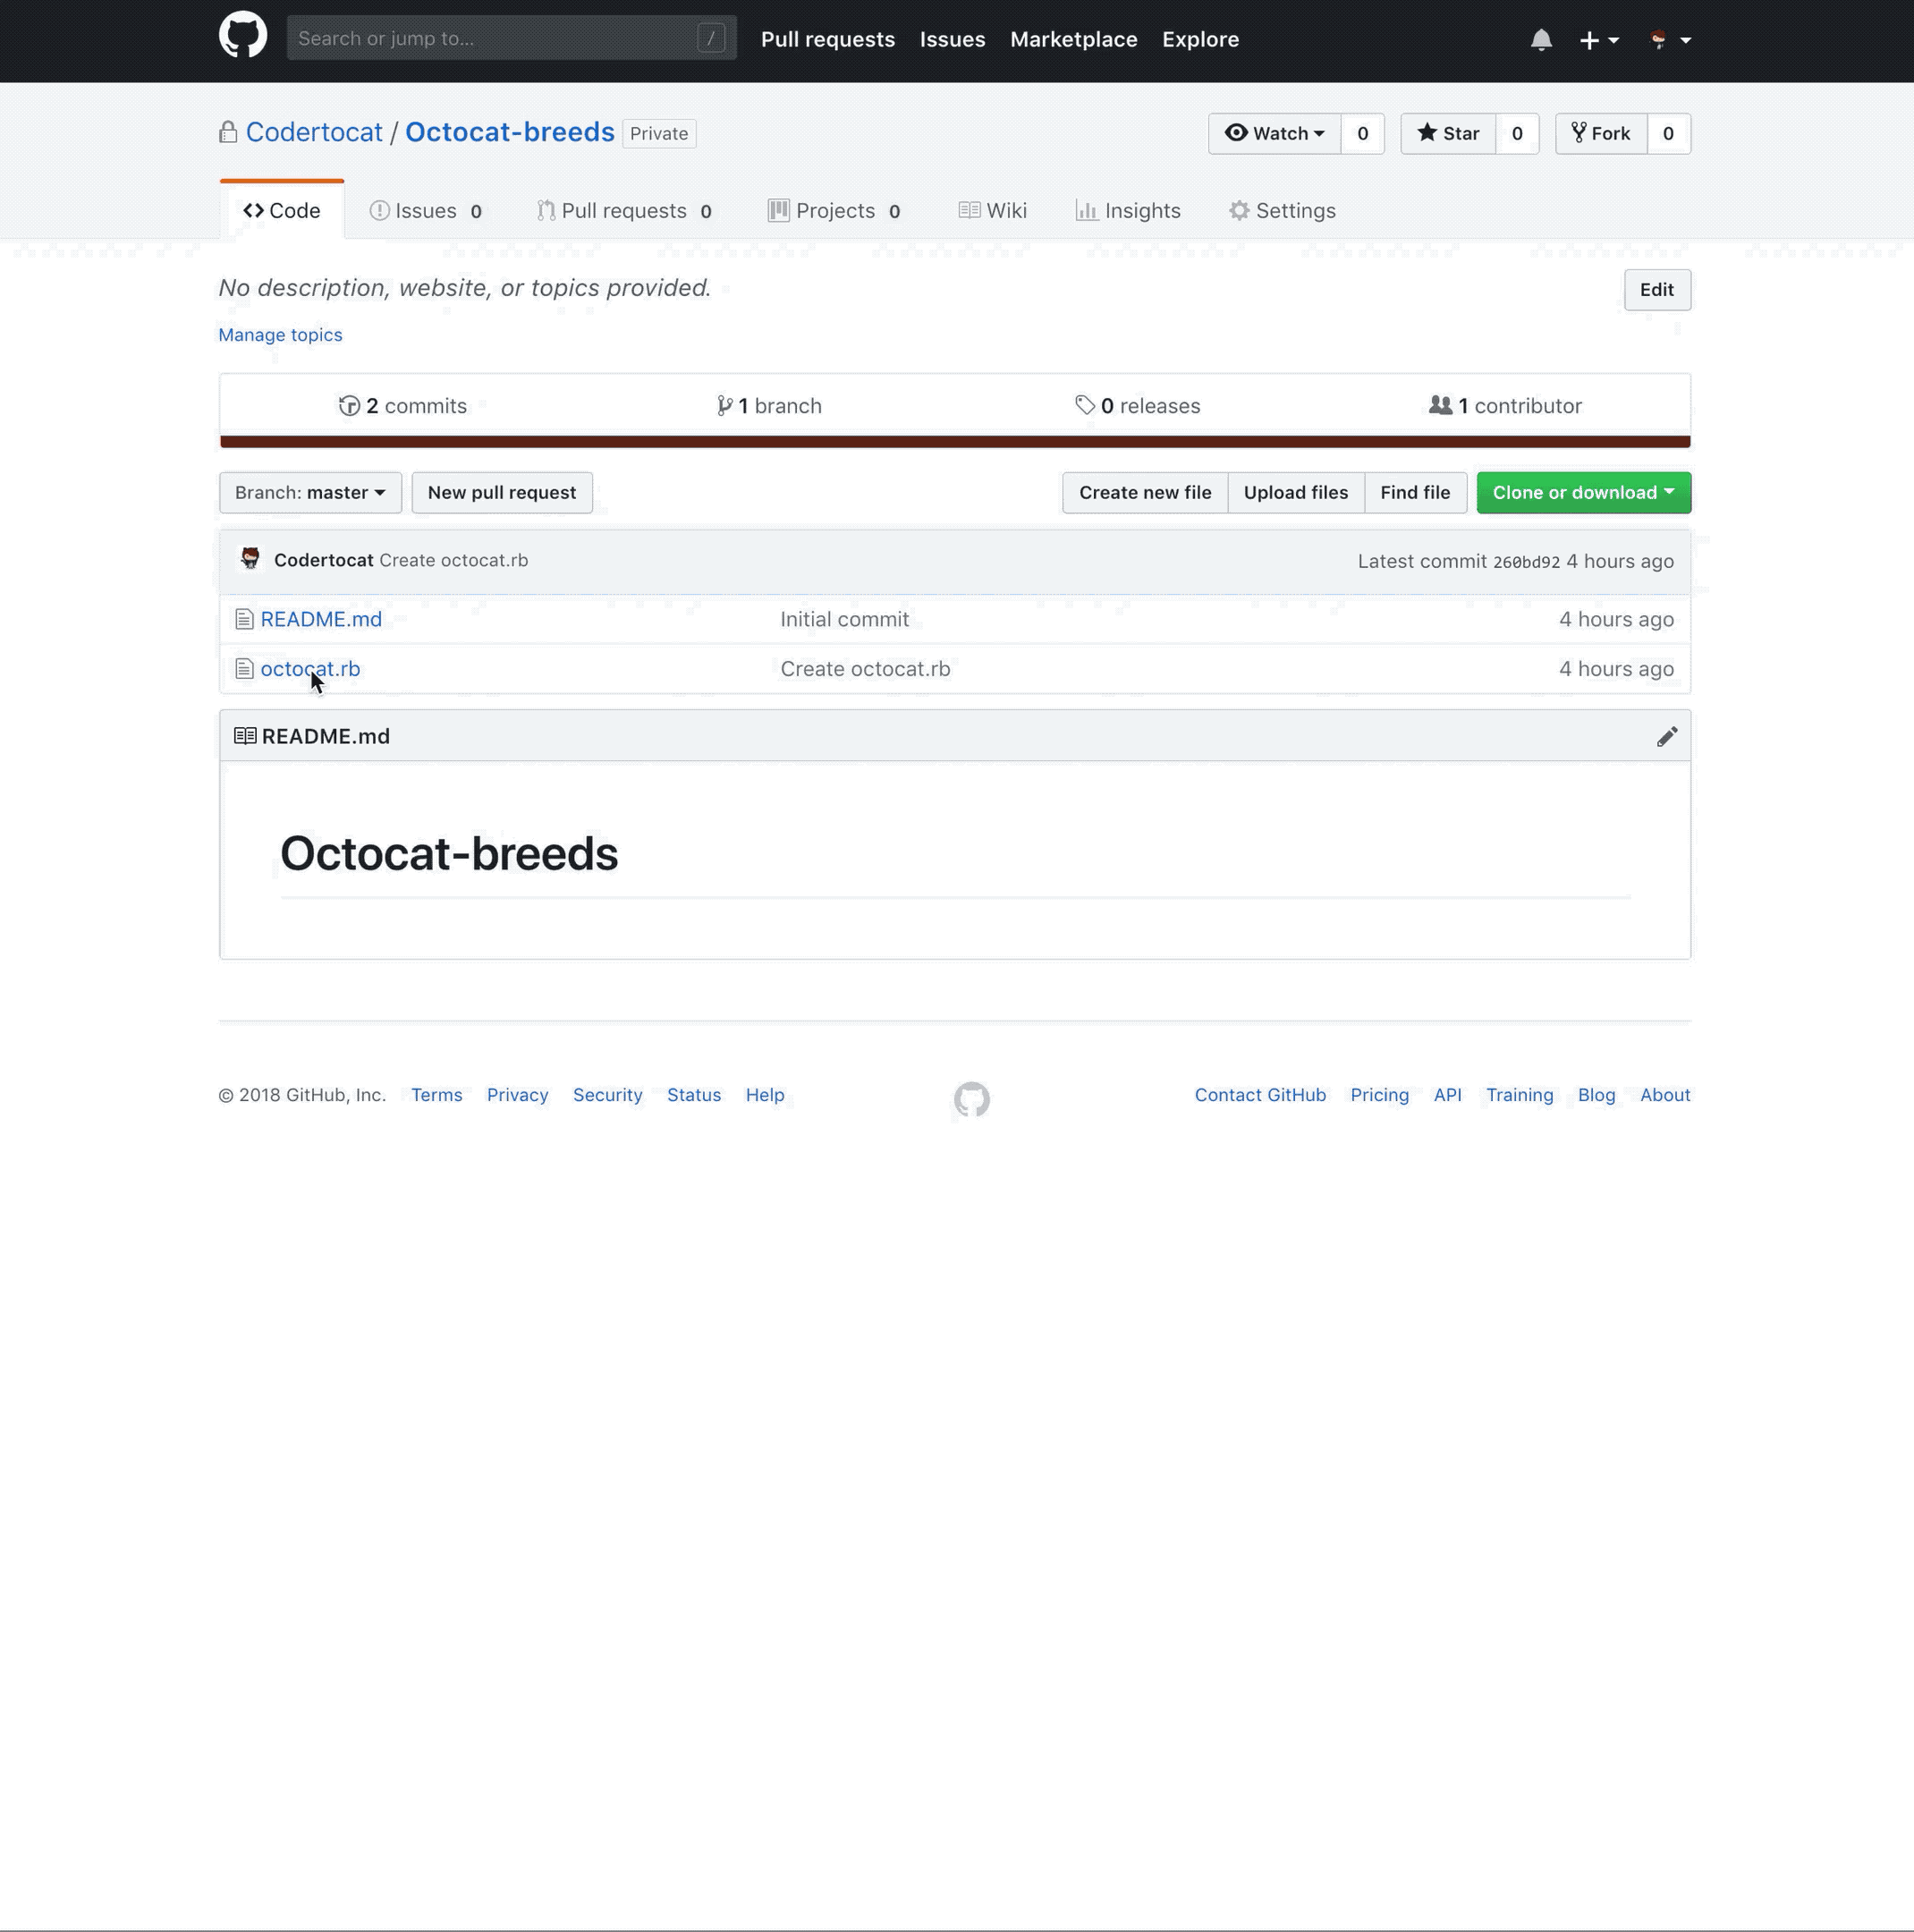Click the contributors icon

(1439, 405)
